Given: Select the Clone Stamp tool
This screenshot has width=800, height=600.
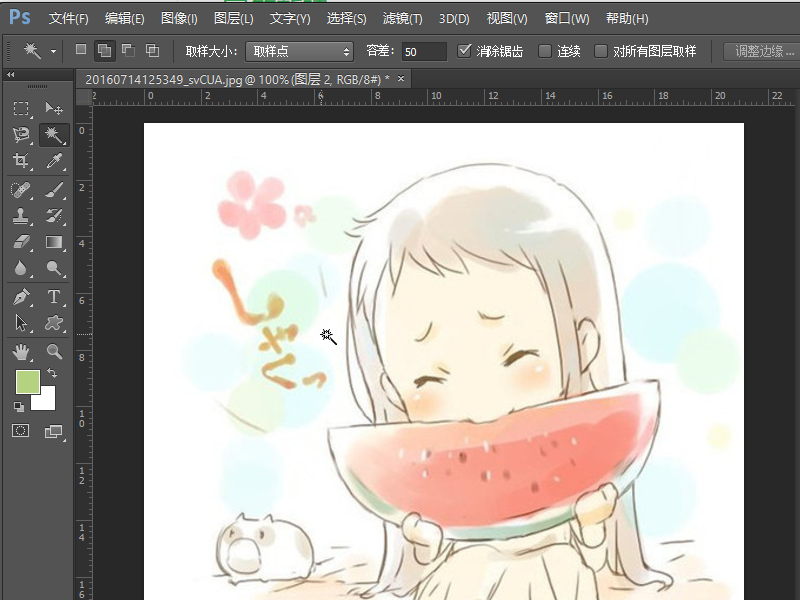Looking at the screenshot, I should (20, 216).
